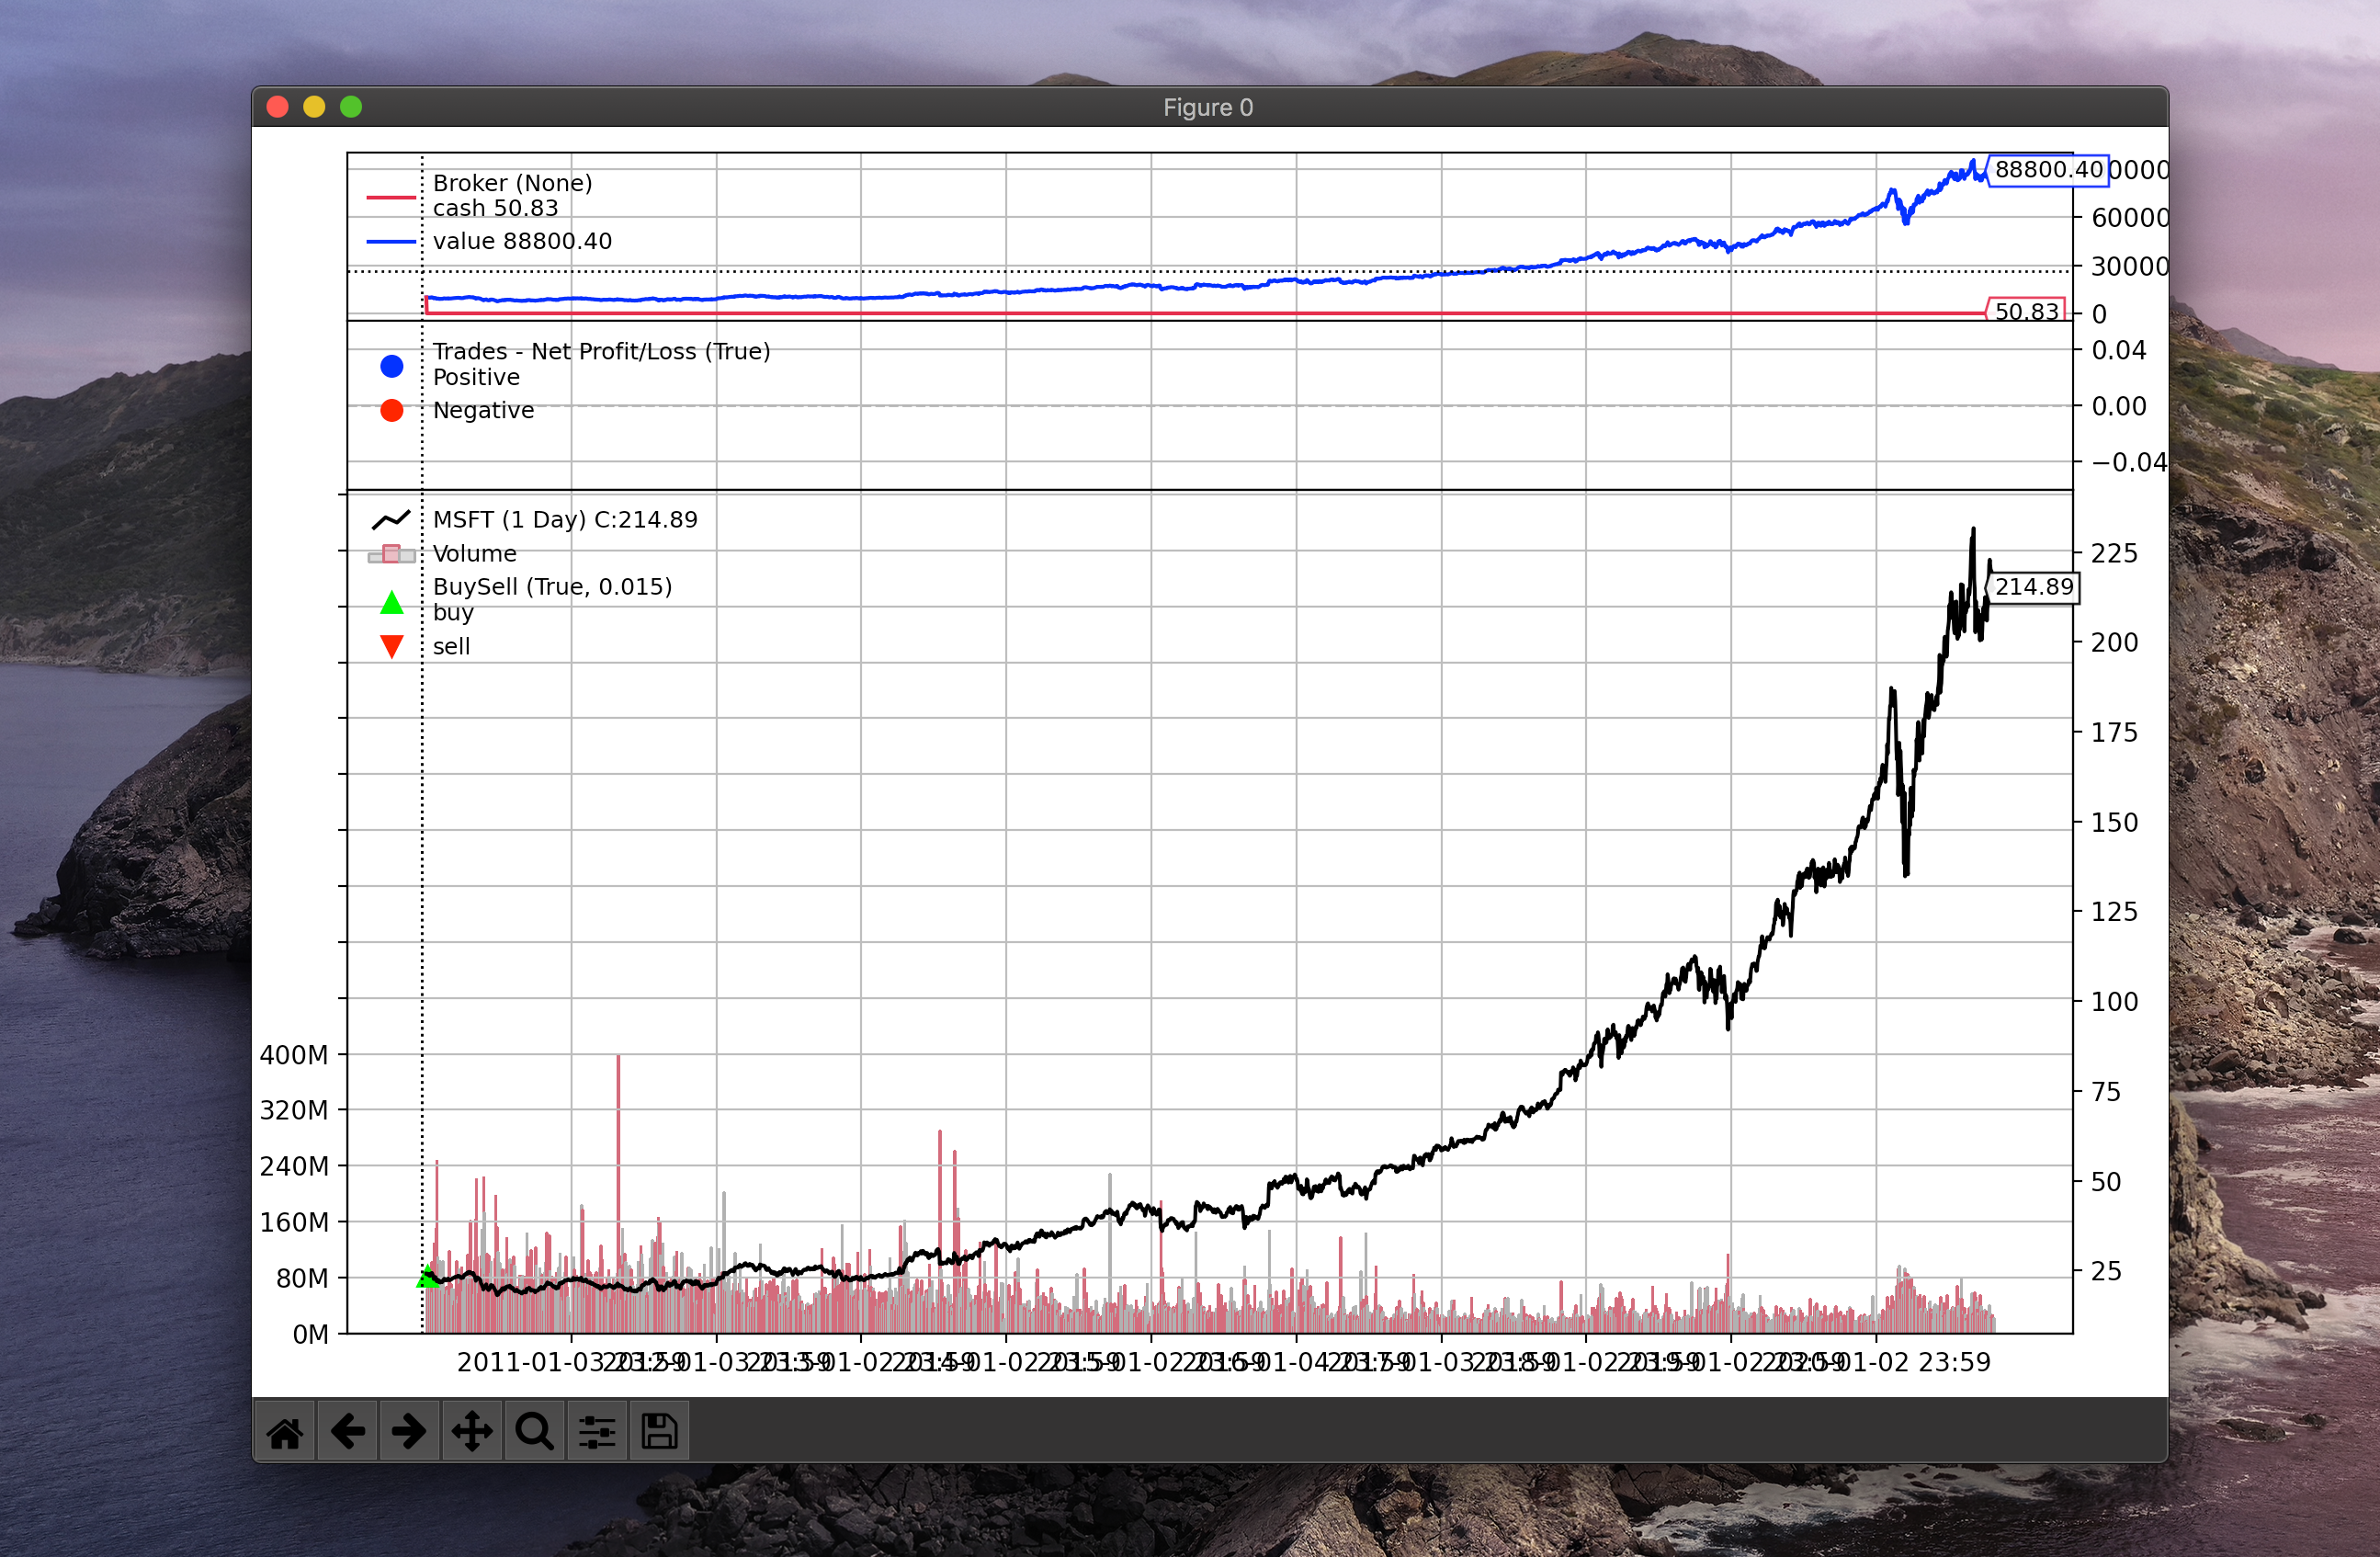This screenshot has height=1557, width=2380.
Task: Click the green buy triangle legend icon
Action: point(392,602)
